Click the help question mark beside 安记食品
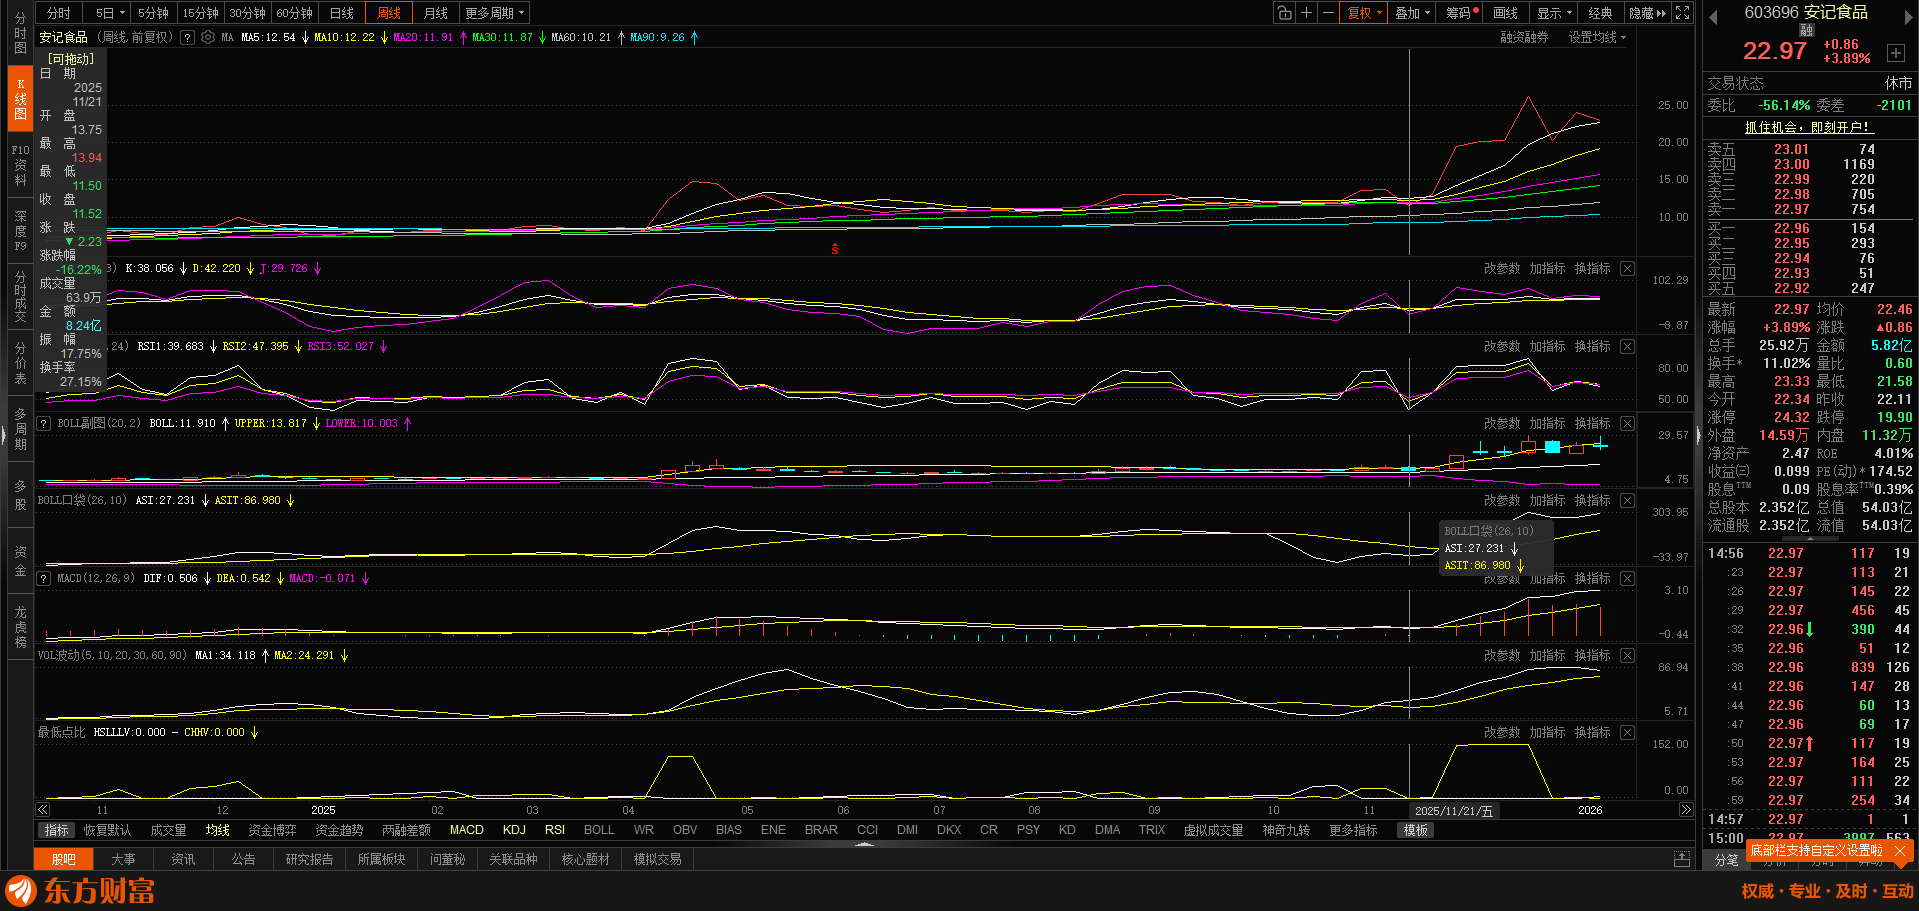The height and width of the screenshot is (911, 1919). coord(187,37)
